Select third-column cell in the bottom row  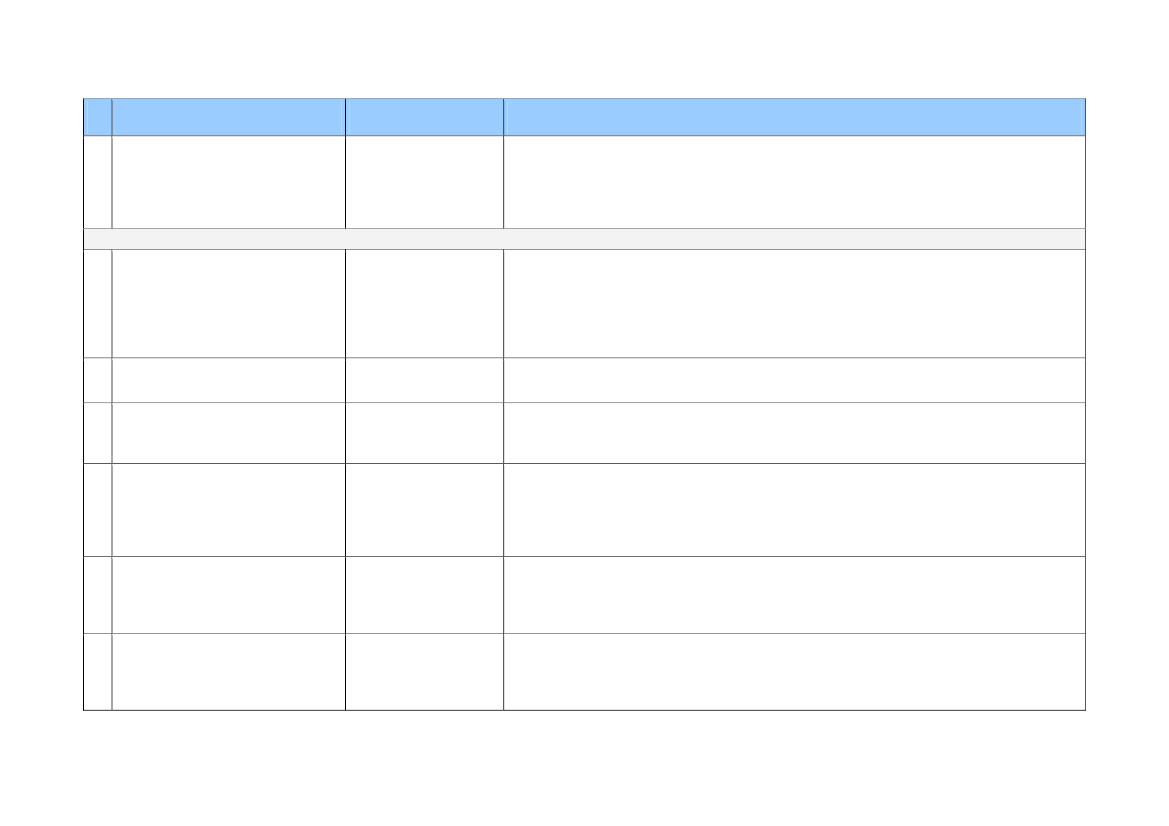click(x=424, y=672)
